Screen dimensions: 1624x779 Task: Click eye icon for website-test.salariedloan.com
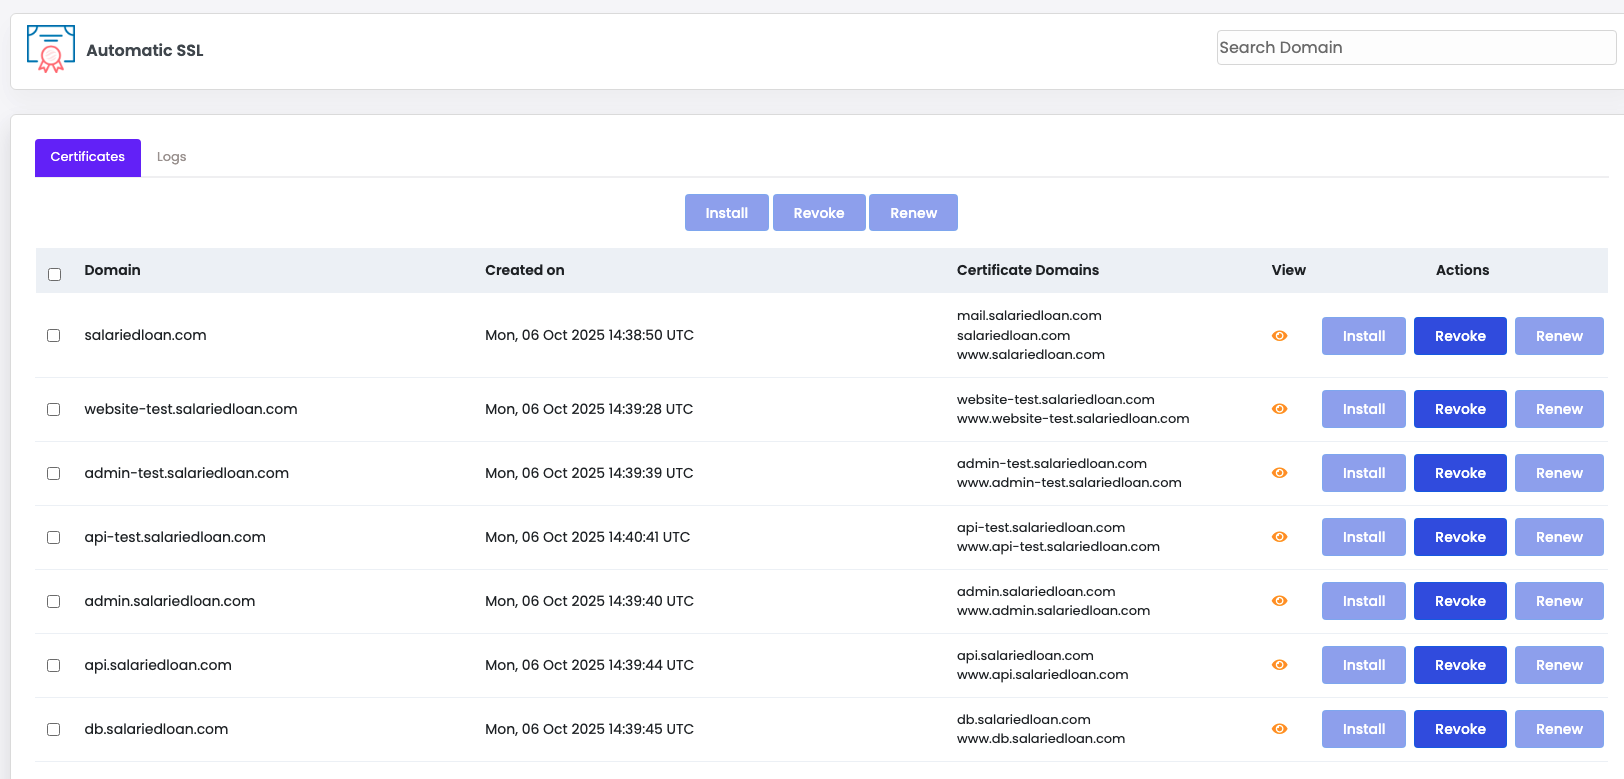tap(1279, 409)
